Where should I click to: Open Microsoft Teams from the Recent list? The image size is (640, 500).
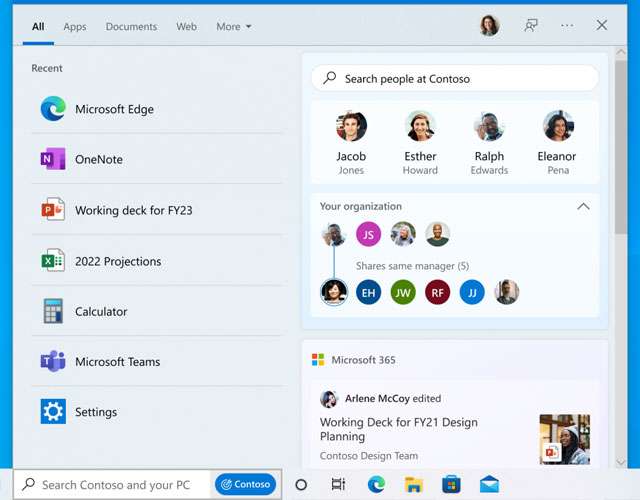157,361
